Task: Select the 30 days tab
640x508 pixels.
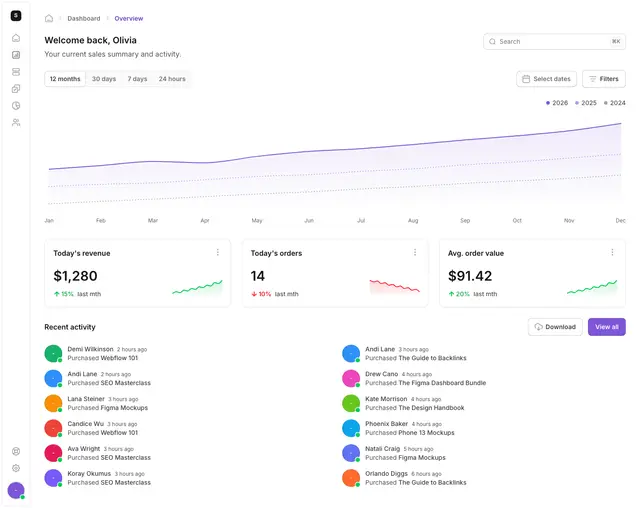Action: click(x=104, y=79)
